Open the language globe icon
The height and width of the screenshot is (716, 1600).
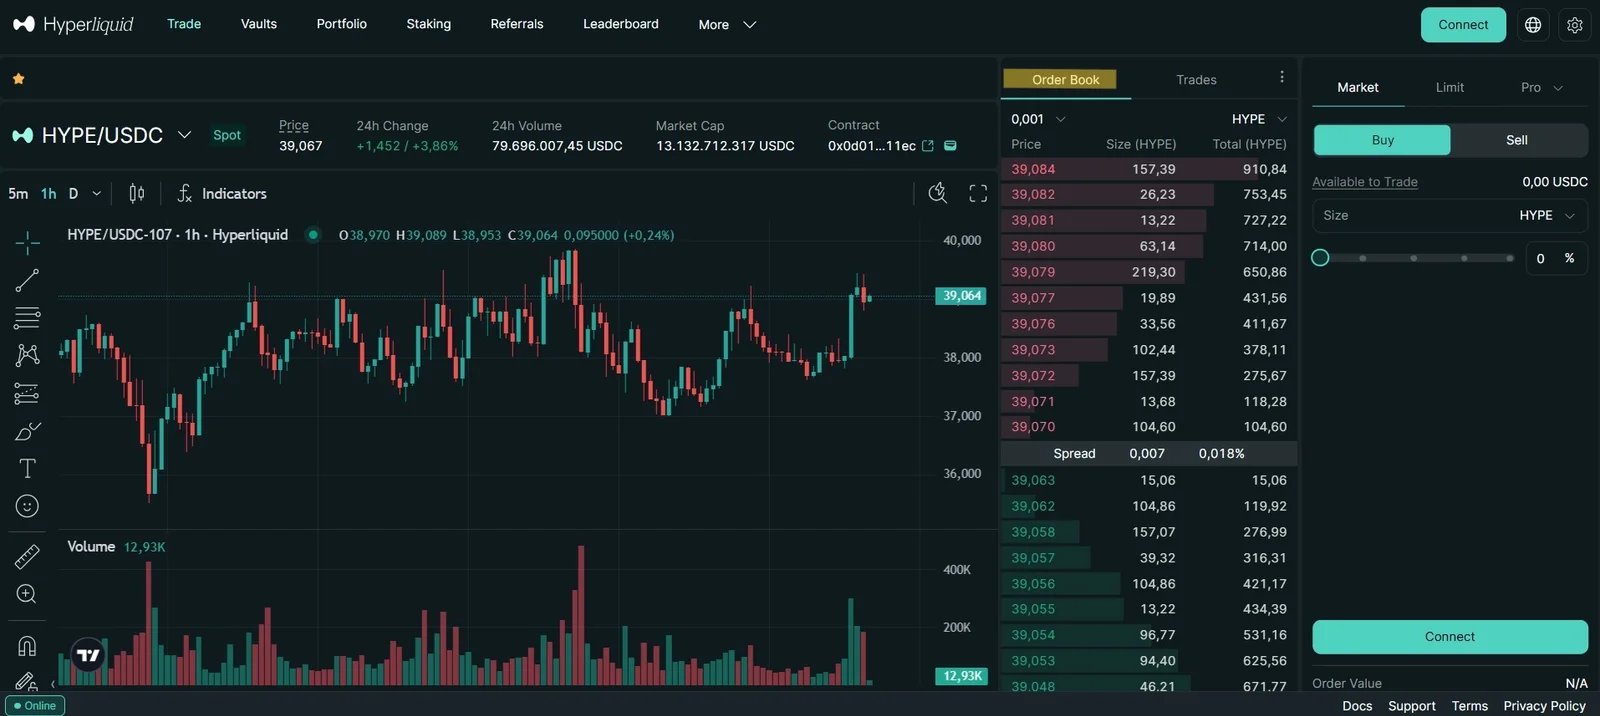1533,25
